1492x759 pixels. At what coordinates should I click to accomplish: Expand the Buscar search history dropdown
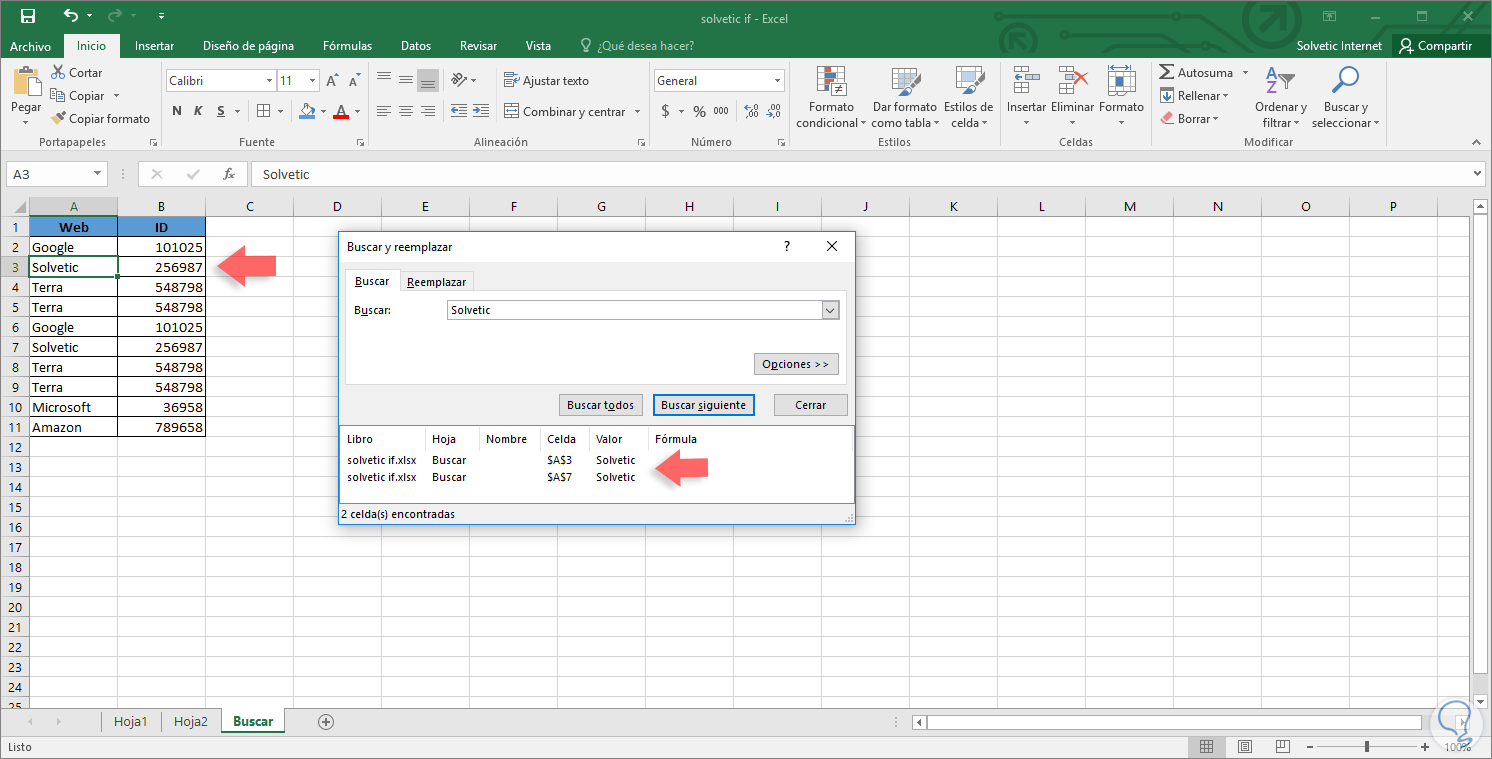pos(829,310)
